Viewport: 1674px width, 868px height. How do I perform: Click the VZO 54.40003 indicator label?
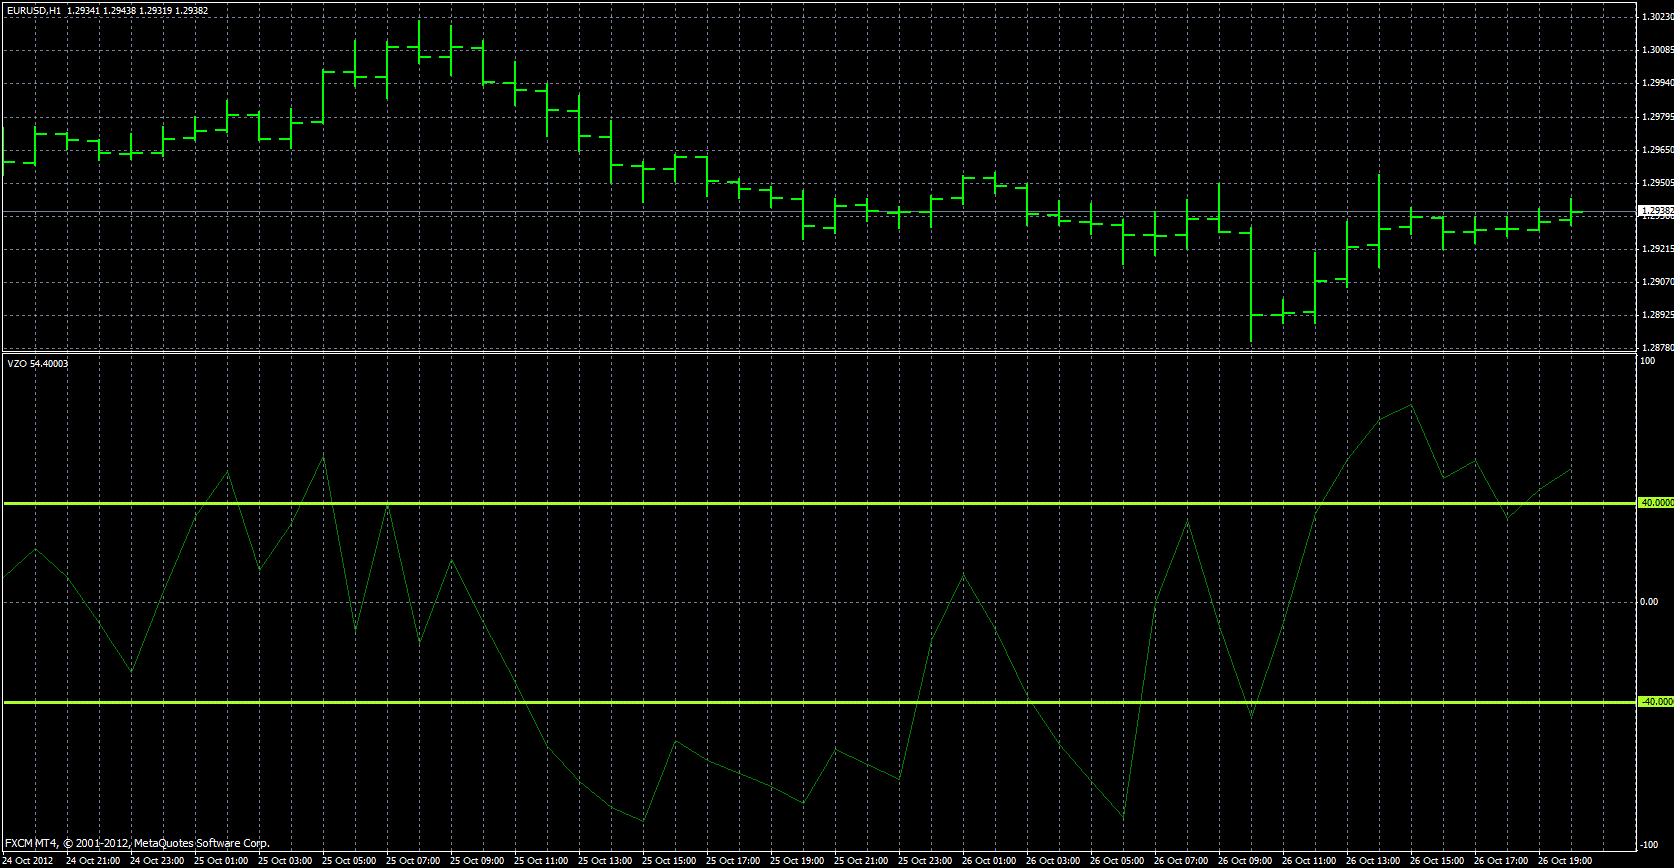[x=38, y=363]
